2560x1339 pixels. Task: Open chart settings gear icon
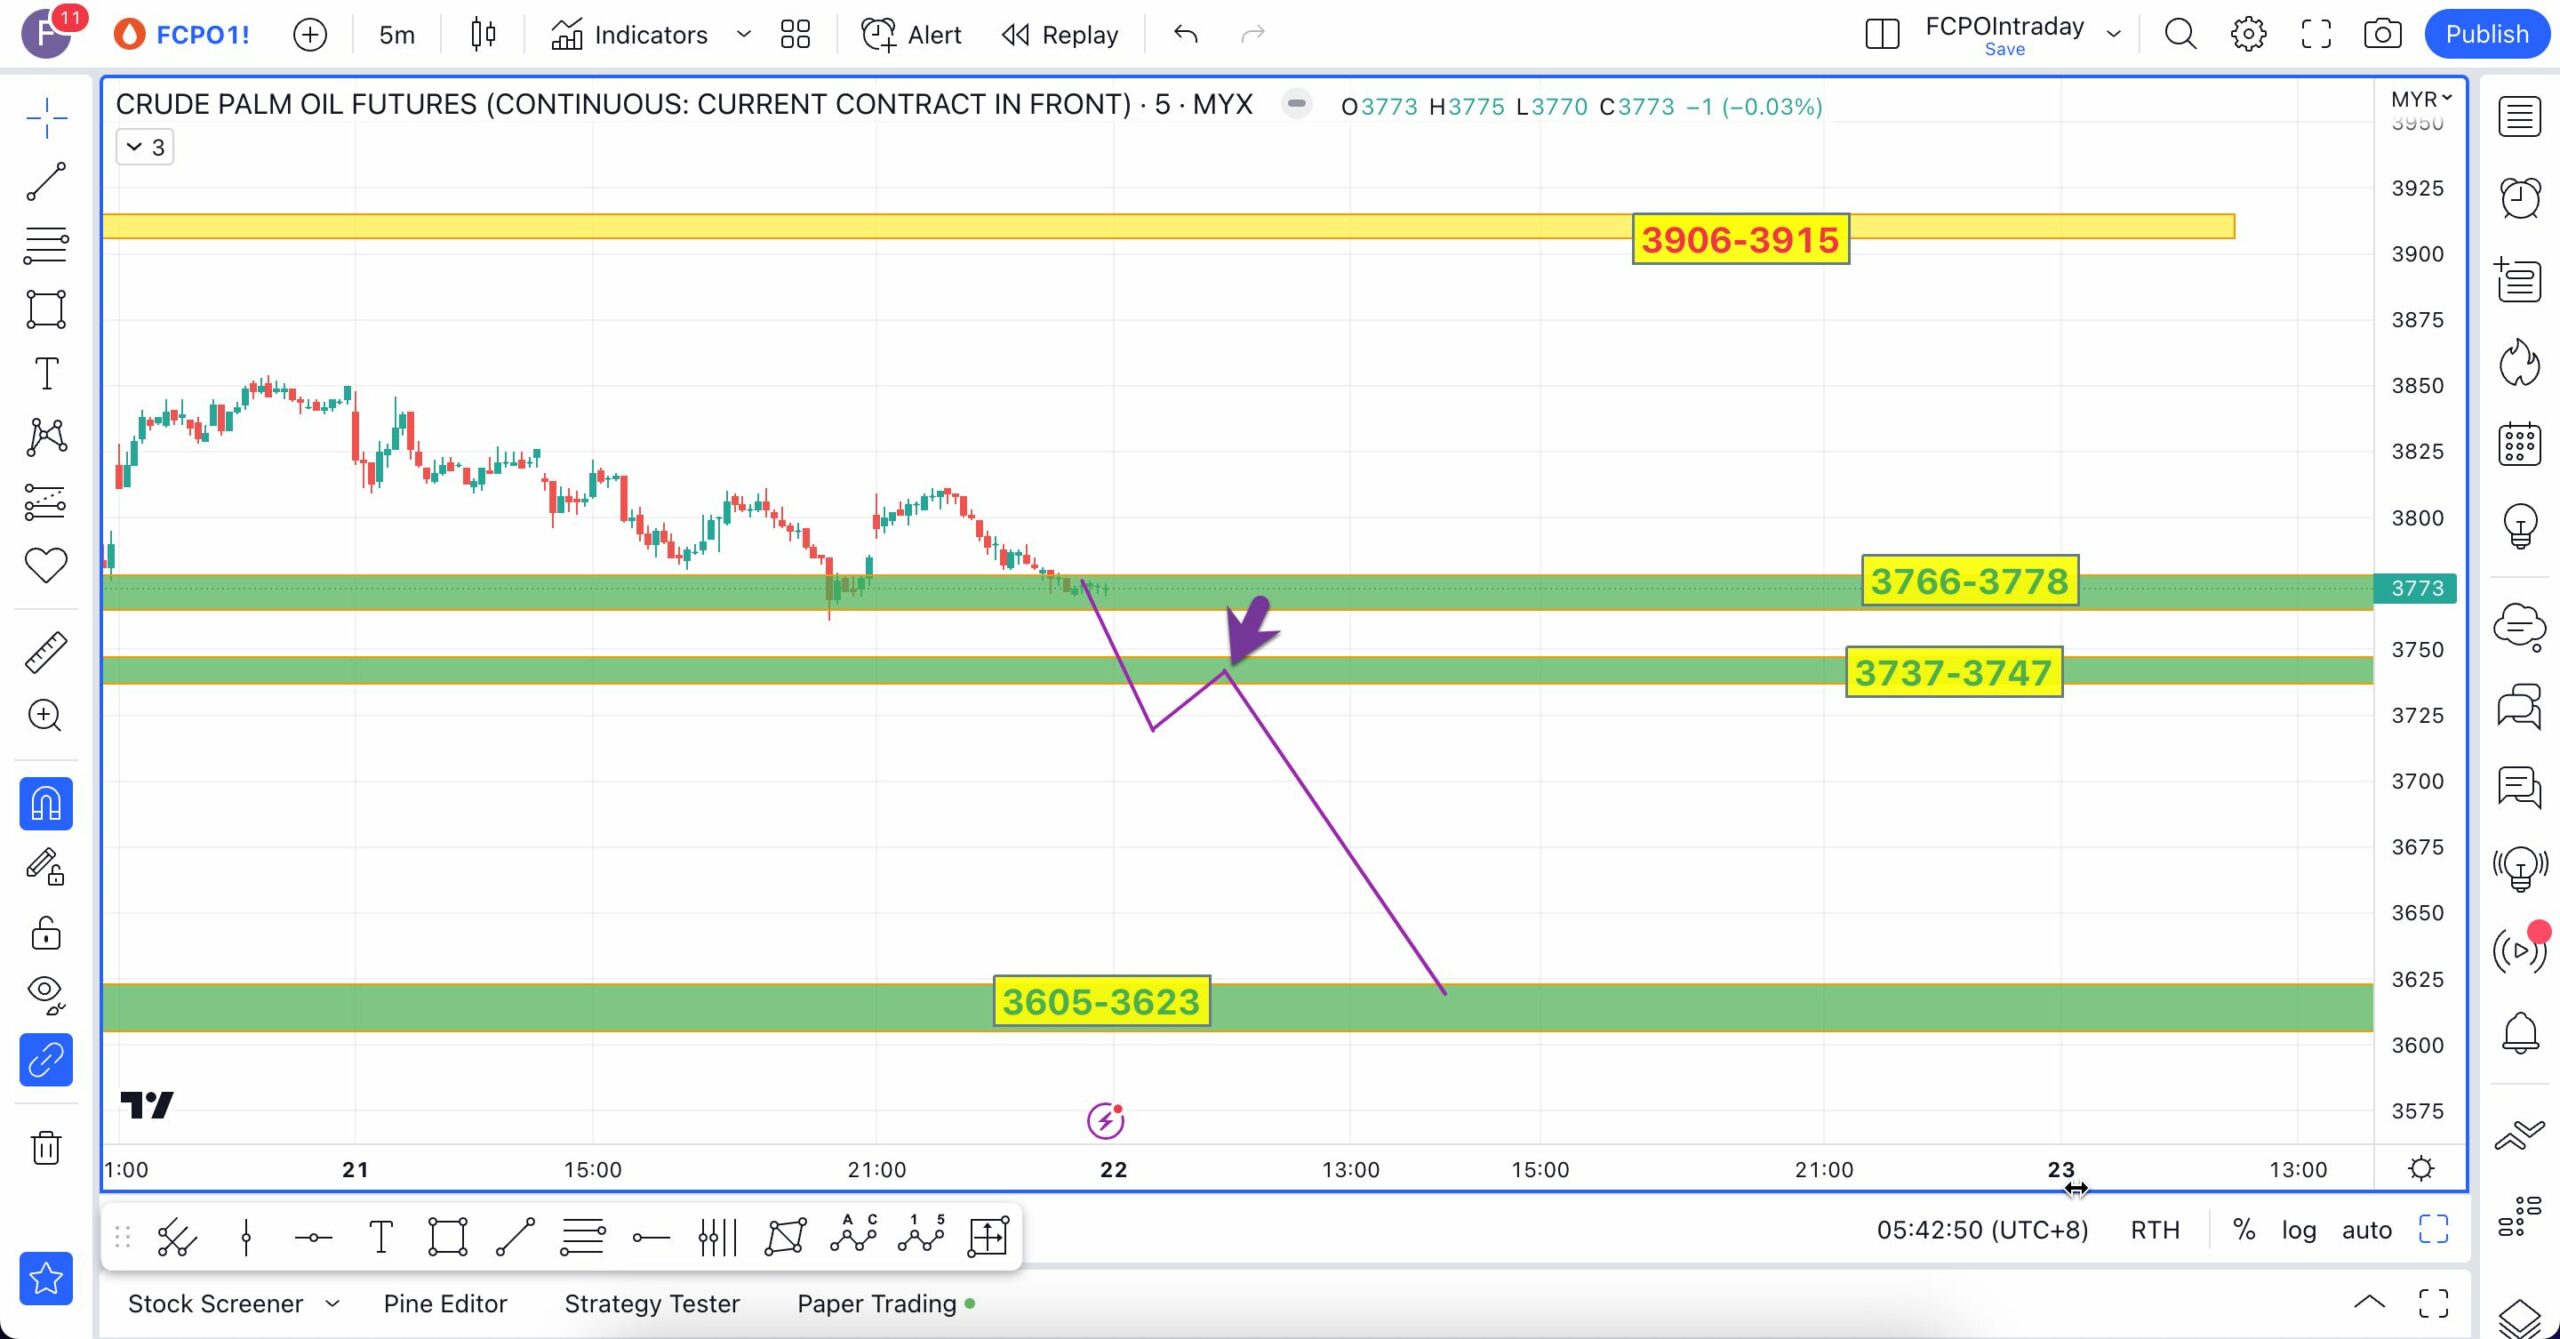pos(2248,34)
